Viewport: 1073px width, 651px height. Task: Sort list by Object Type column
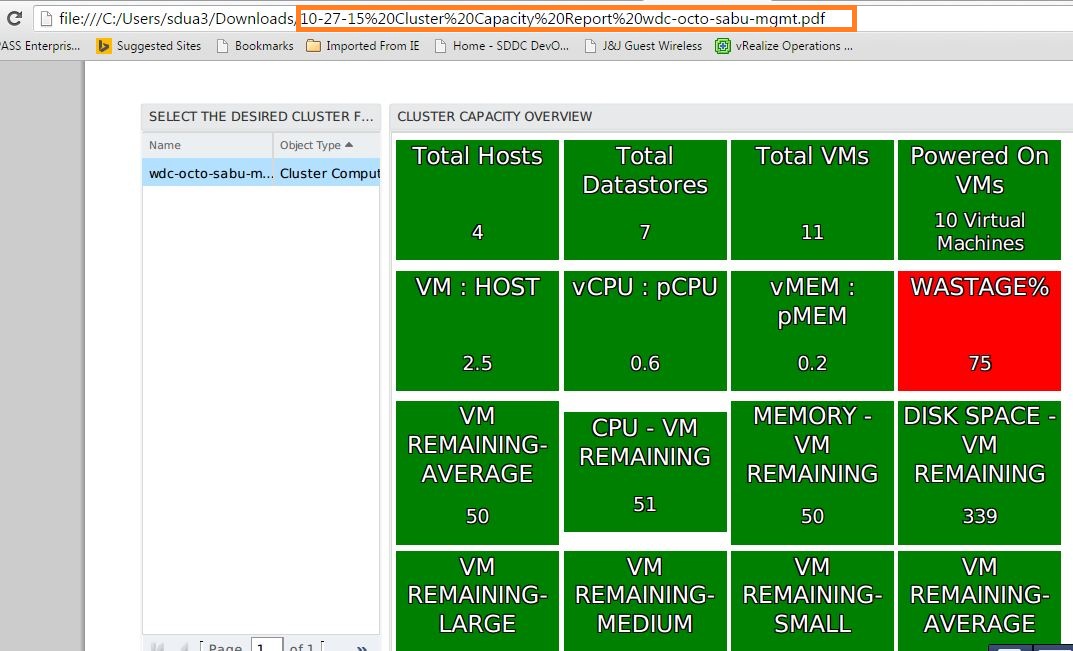pos(315,145)
